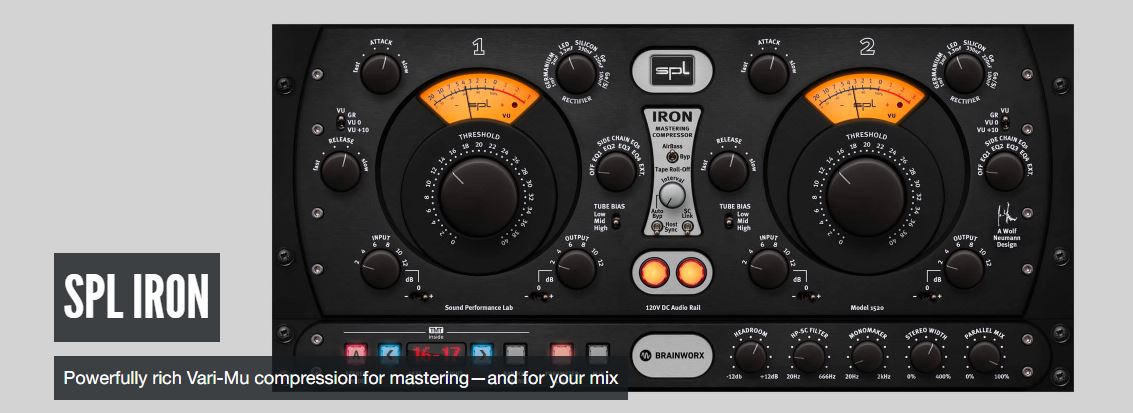Click the channel 1 Input knob
The image size is (1133, 413).
pos(380,269)
